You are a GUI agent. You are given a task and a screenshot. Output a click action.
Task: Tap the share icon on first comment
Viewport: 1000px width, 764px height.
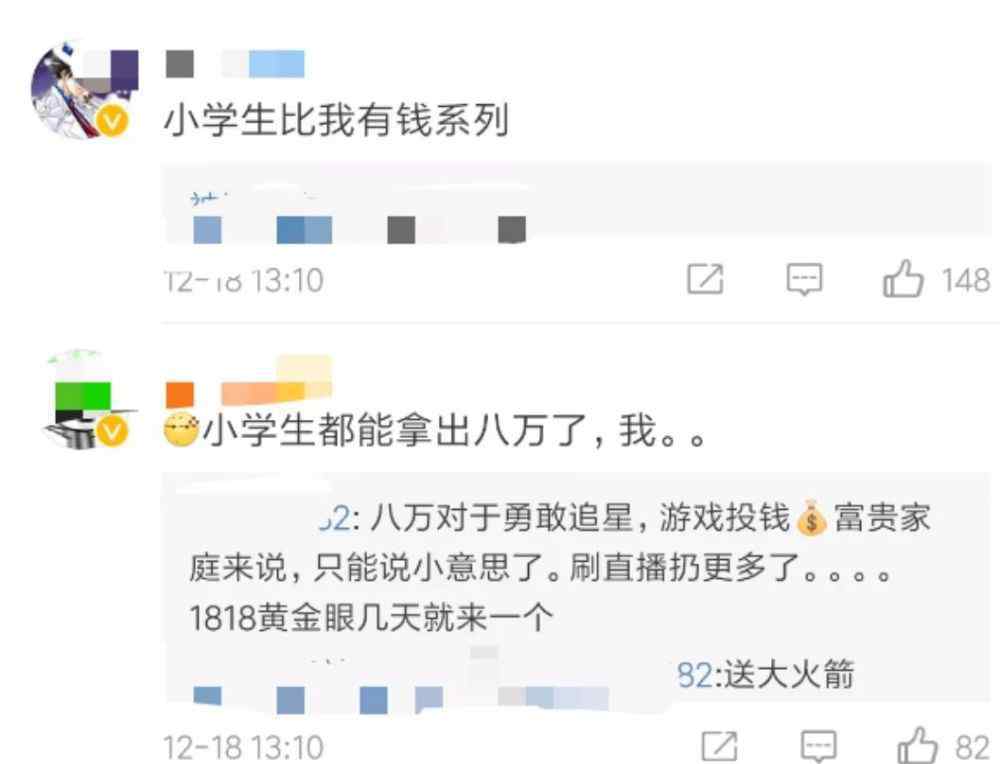coord(705,279)
